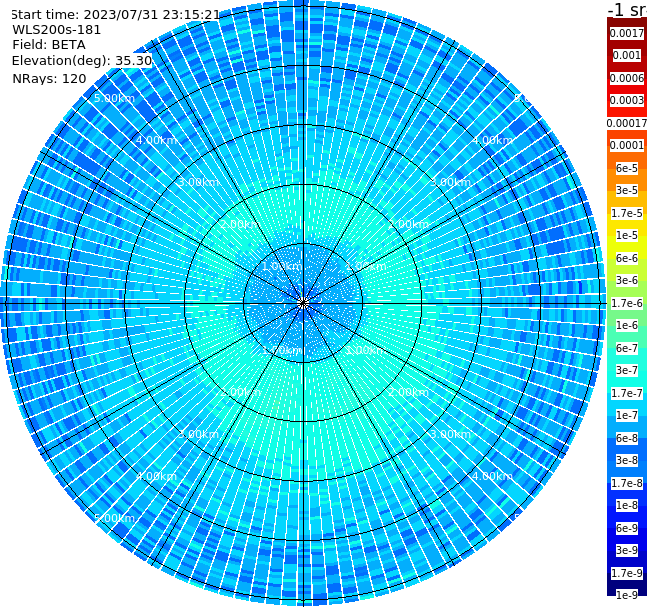Viewport: 647px width, 607px height.
Task: Click the 1.7e-5 colorbar label
Action: (x=627, y=213)
